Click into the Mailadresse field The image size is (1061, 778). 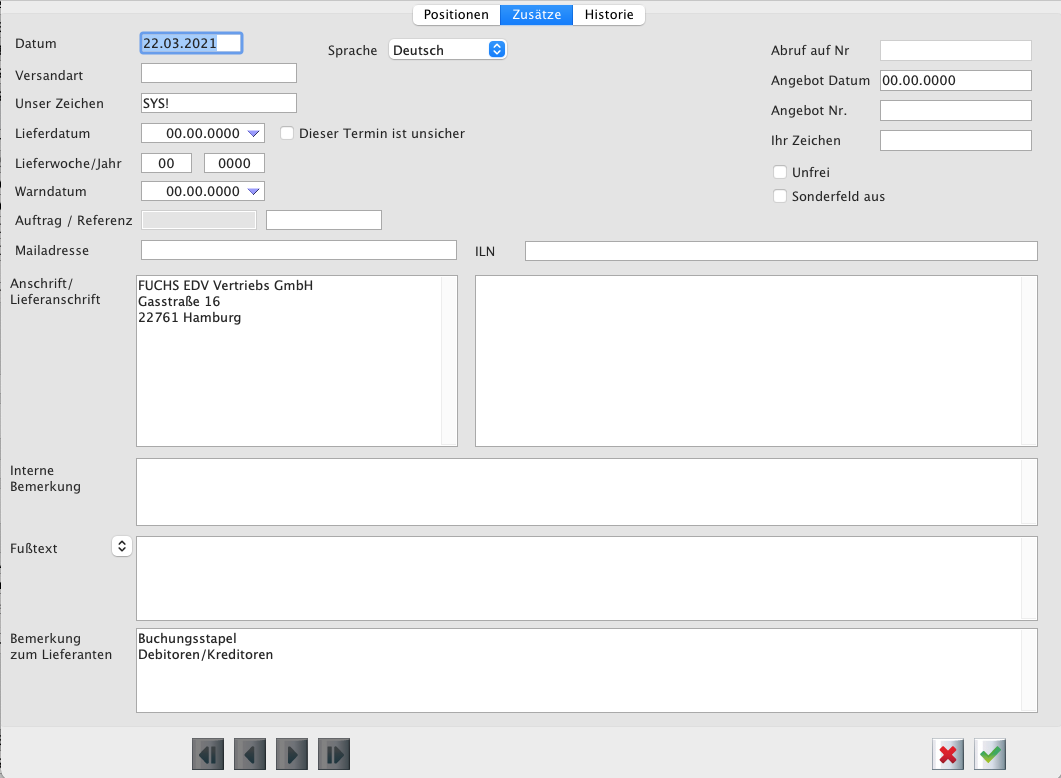pos(298,250)
